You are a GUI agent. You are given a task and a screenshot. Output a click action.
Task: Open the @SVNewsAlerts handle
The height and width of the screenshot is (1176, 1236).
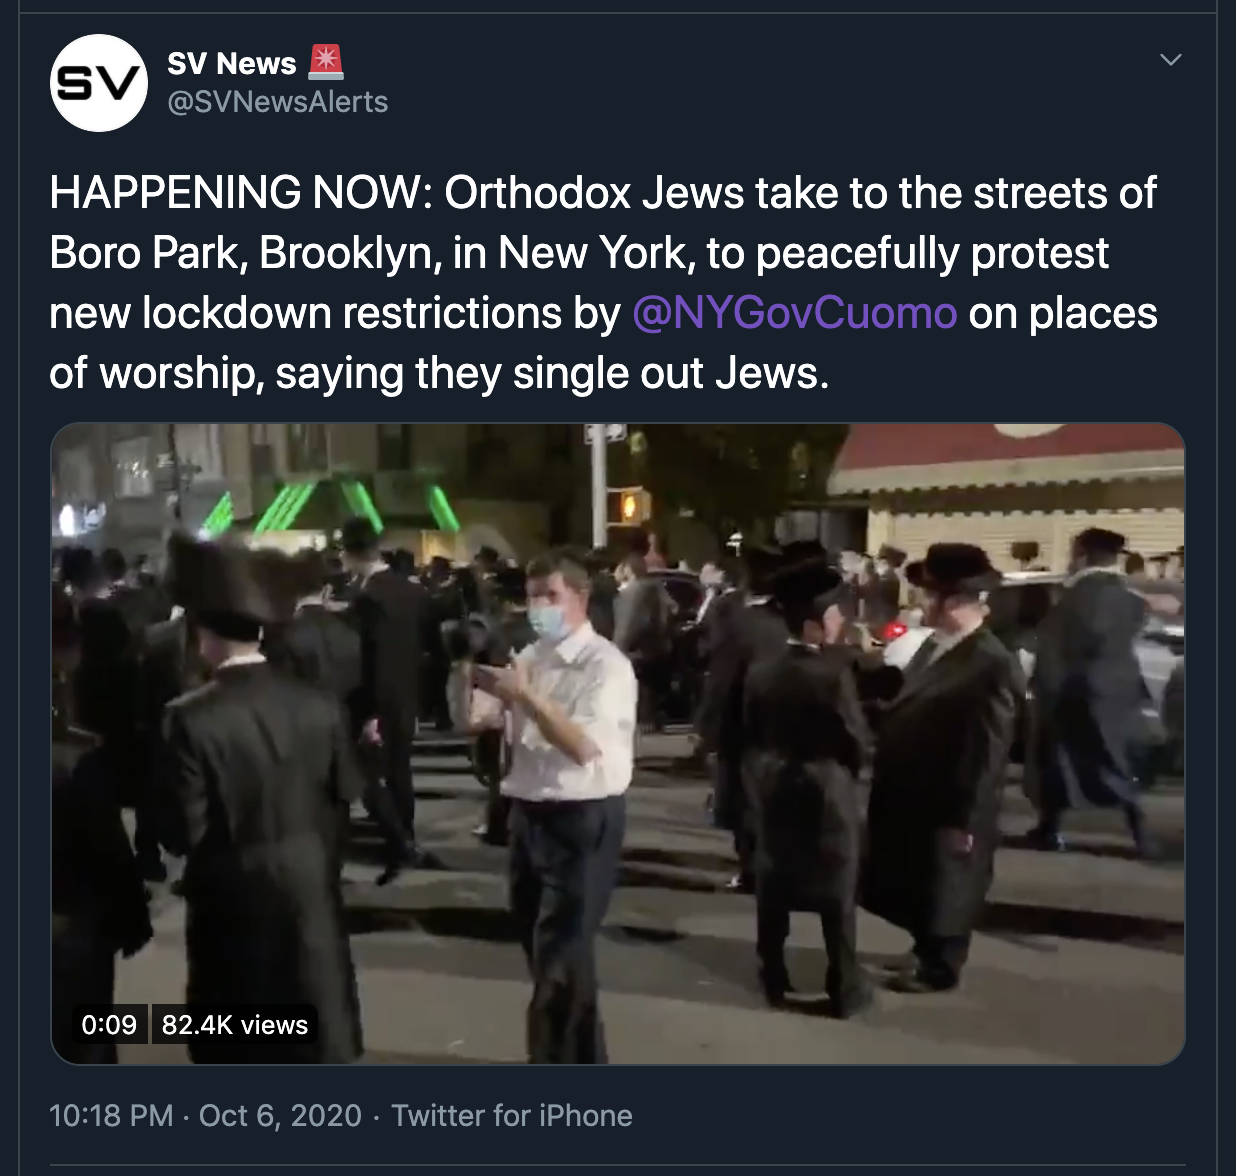[x=277, y=102]
